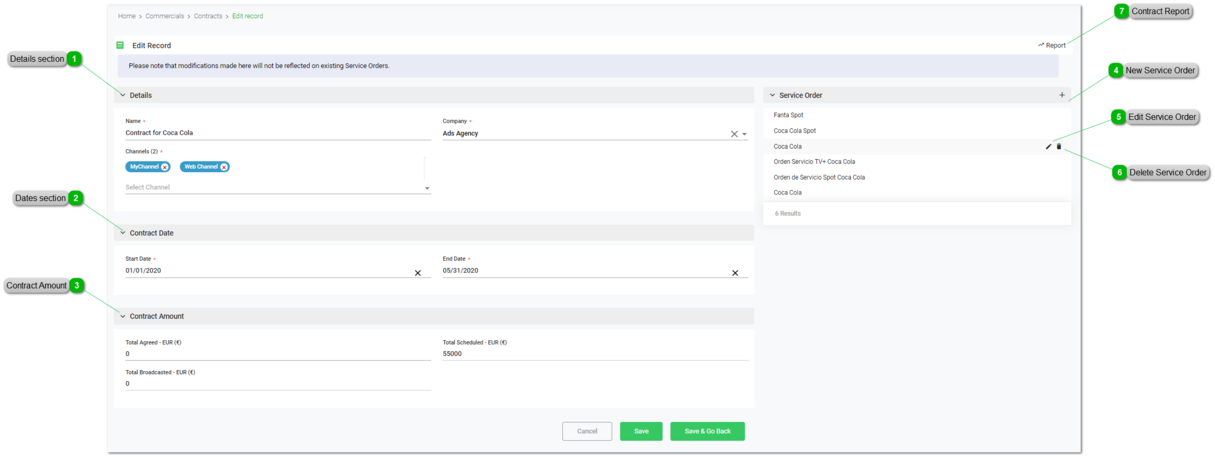Navigate to Contracts breadcrumb
The image size is (1215, 457).
click(x=208, y=16)
